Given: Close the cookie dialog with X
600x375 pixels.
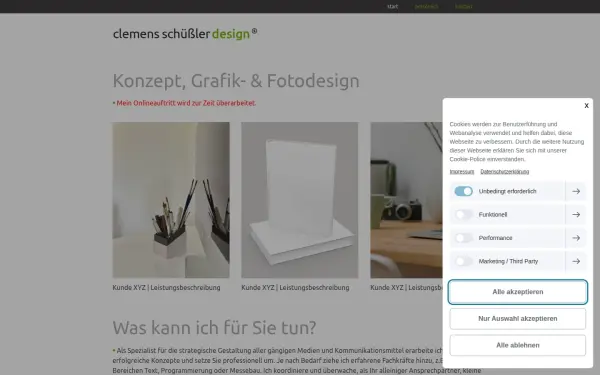Looking at the screenshot, I should tap(586, 106).
